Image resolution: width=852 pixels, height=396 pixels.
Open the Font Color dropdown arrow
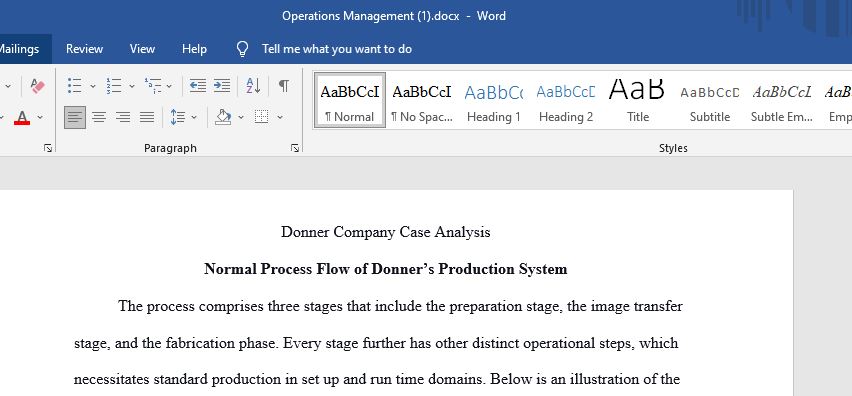click(40, 117)
